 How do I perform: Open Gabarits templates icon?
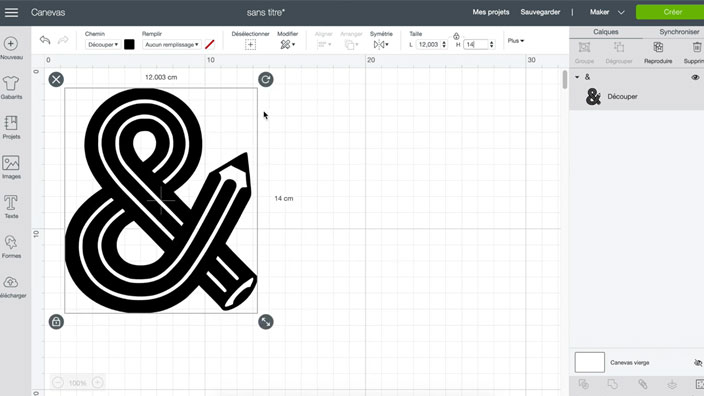point(11,88)
